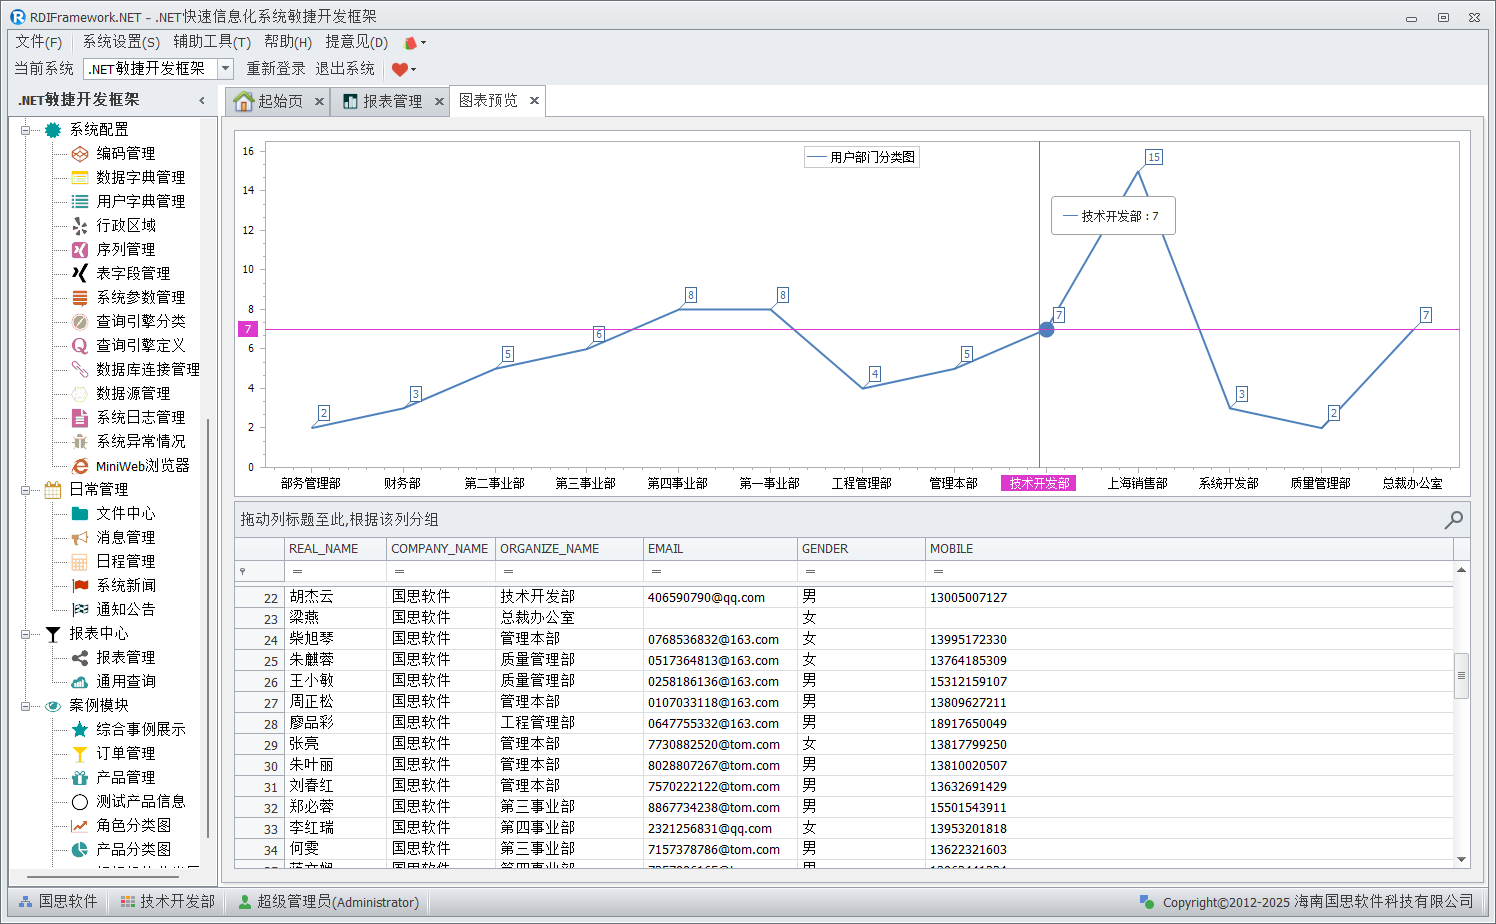This screenshot has width=1496, height=924.
Task: Click the 报表管理 share icon
Action: (x=80, y=657)
